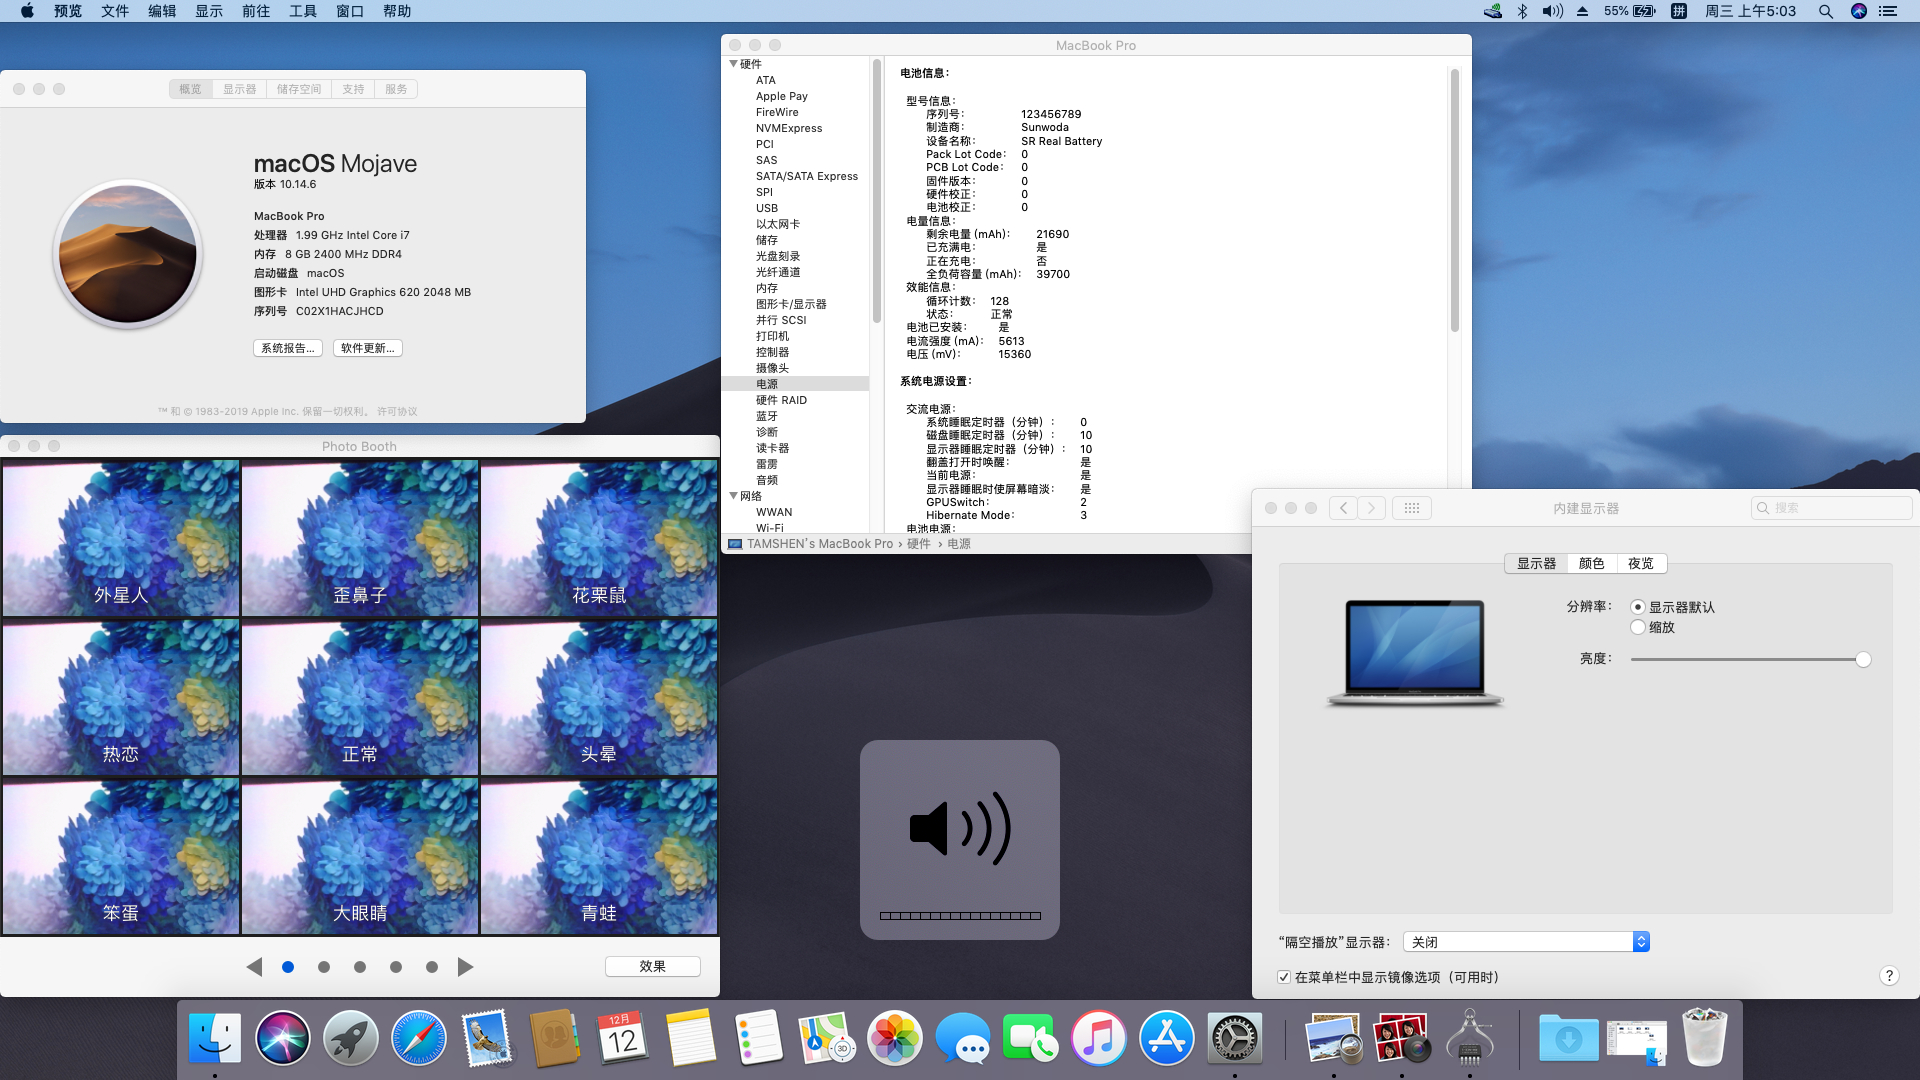Click the System Information sidebar scrollbar
This screenshot has height=1080, width=1920.
point(876,190)
